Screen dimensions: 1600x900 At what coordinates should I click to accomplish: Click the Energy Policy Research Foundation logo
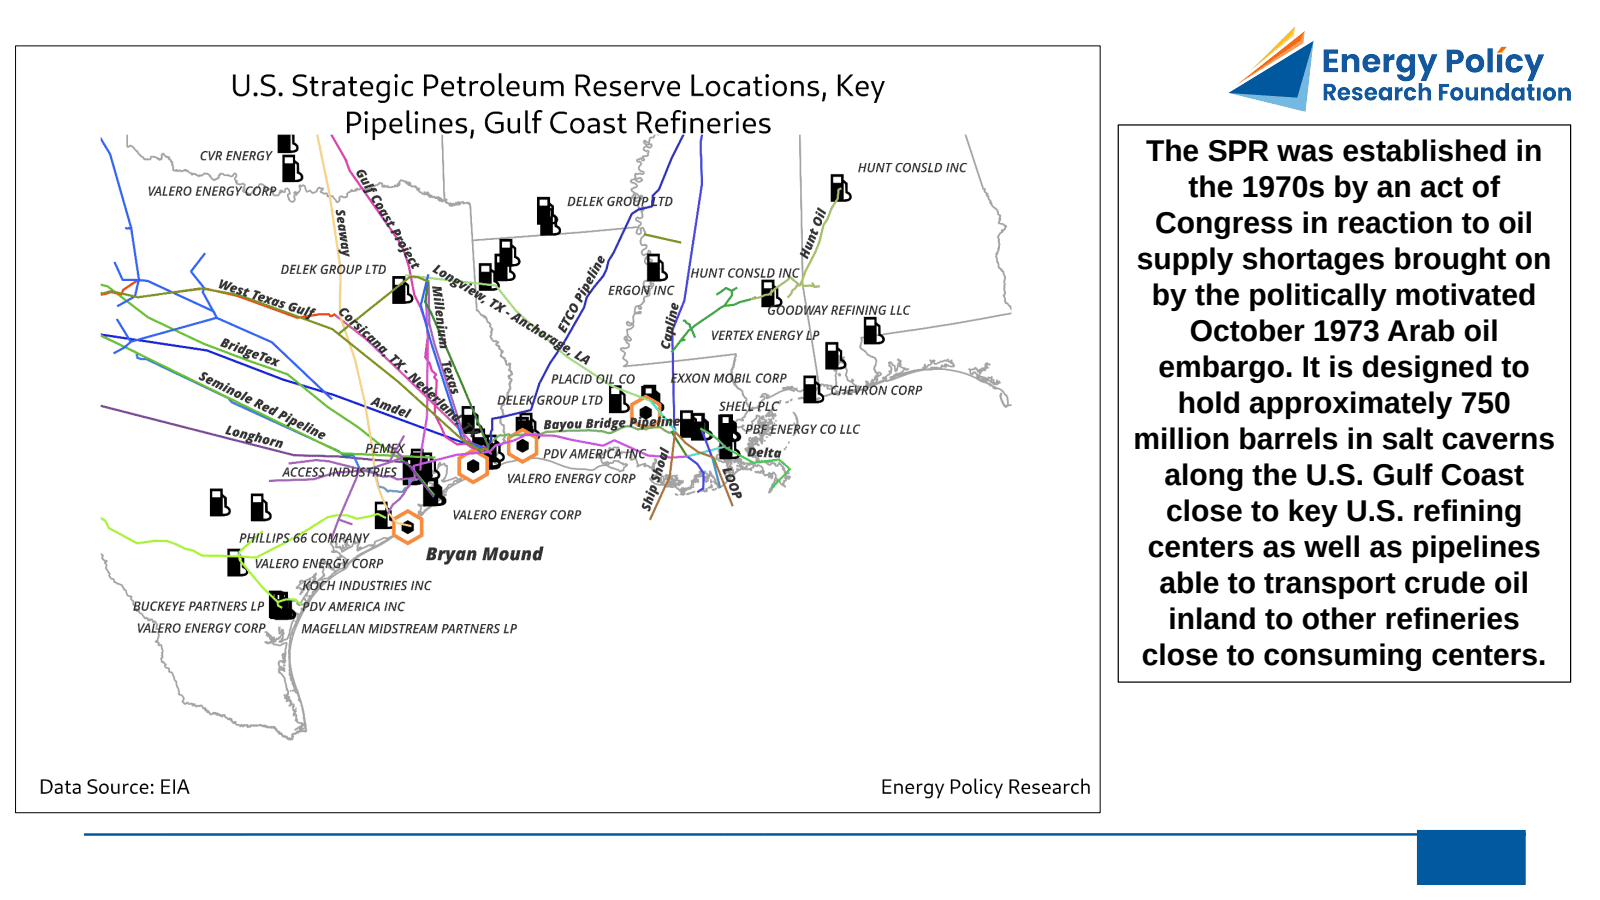click(x=1400, y=69)
